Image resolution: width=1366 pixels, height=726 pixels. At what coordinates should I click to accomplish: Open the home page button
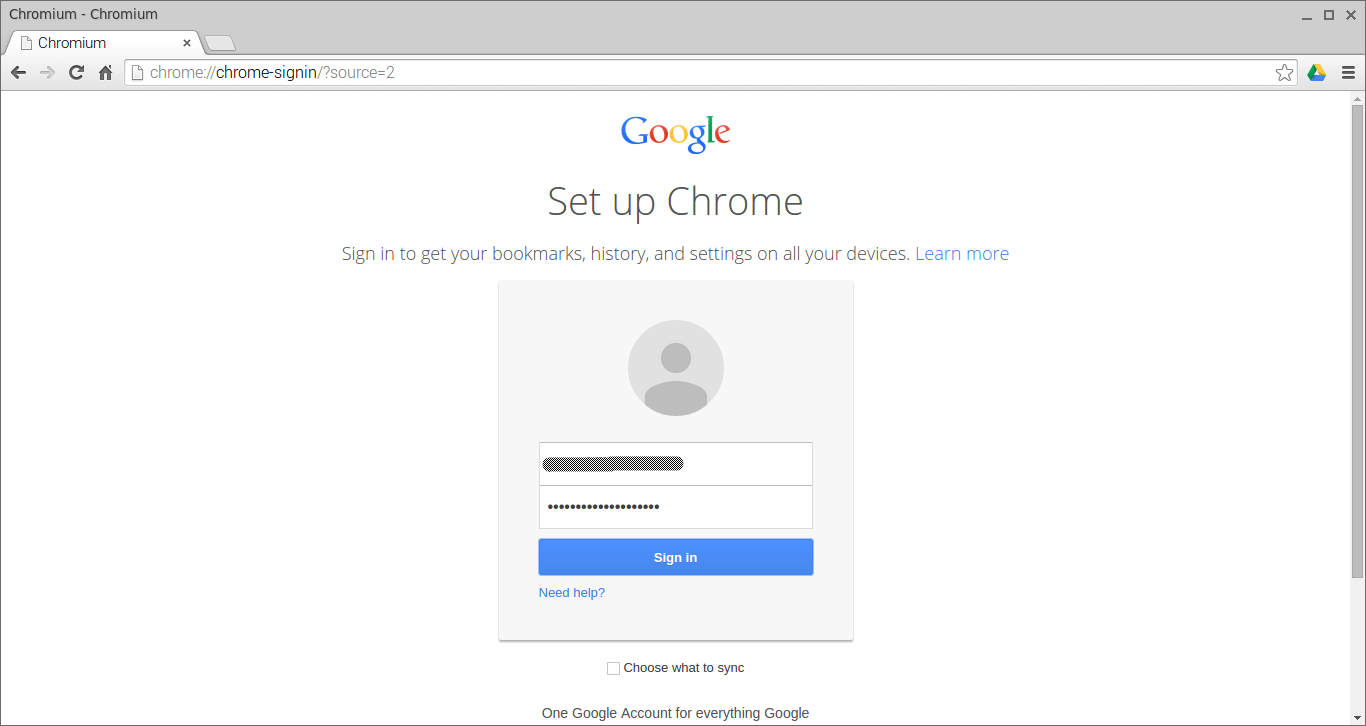(x=105, y=72)
